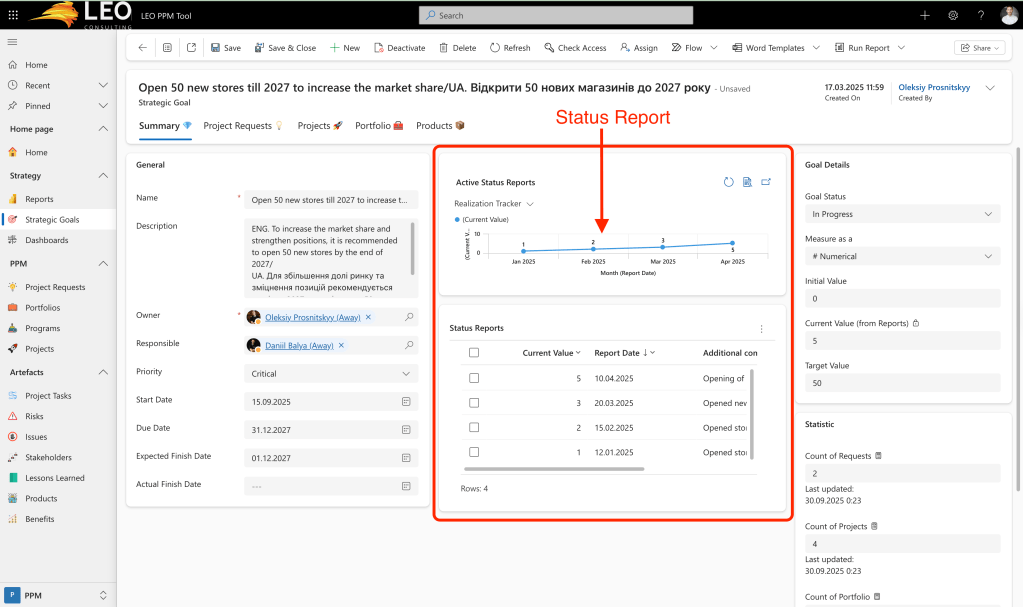Refresh the Active Status Reports chart
Screen dimensions: 1023x607
point(728,182)
